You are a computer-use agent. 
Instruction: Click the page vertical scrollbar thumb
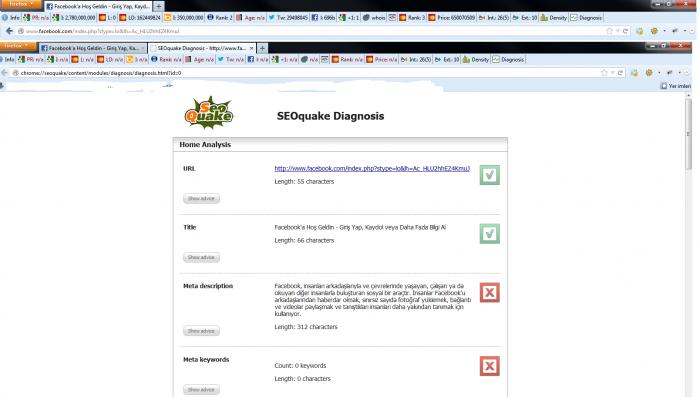(x=688, y=133)
